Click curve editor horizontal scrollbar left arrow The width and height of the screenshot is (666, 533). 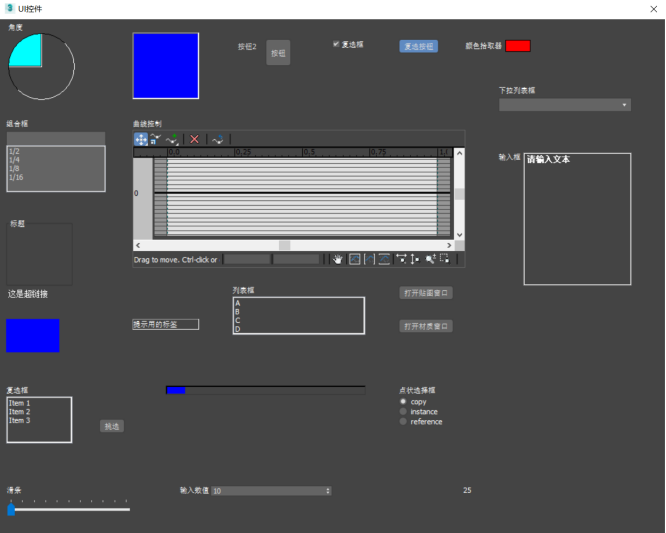(x=138, y=245)
